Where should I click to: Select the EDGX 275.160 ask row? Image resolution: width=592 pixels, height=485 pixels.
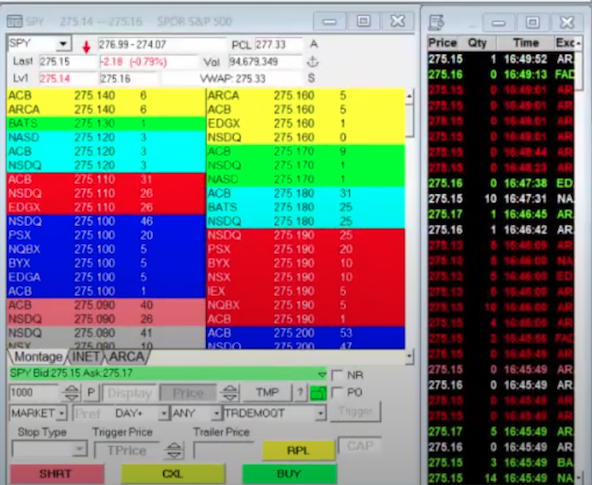pyautogui.click(x=305, y=123)
